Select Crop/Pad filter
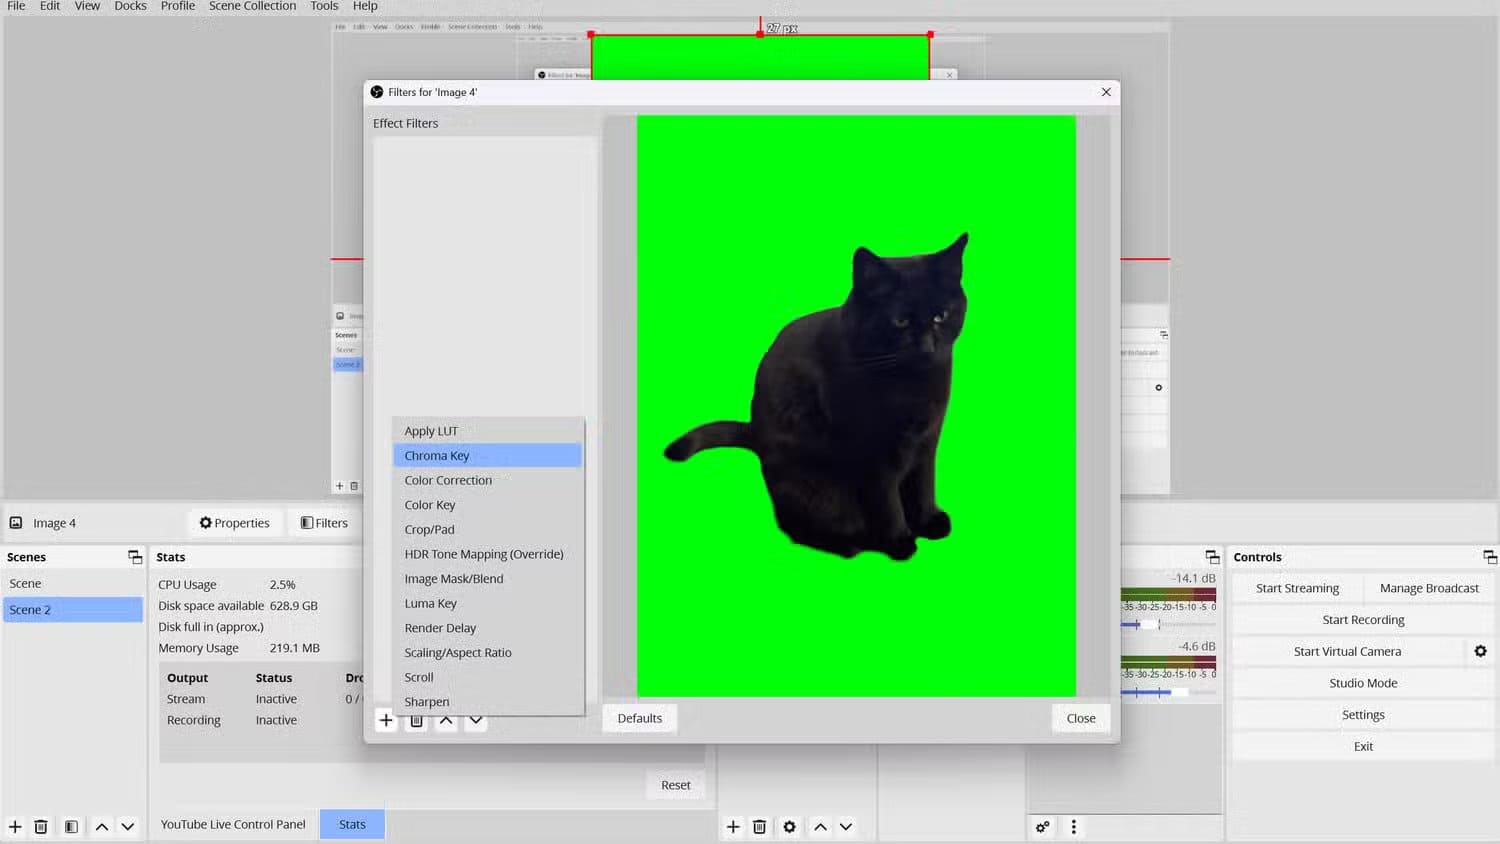The height and width of the screenshot is (844, 1500). pos(487,530)
